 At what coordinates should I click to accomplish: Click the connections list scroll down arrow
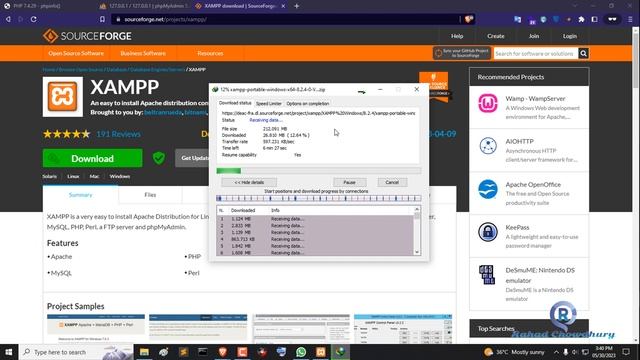(x=417, y=252)
